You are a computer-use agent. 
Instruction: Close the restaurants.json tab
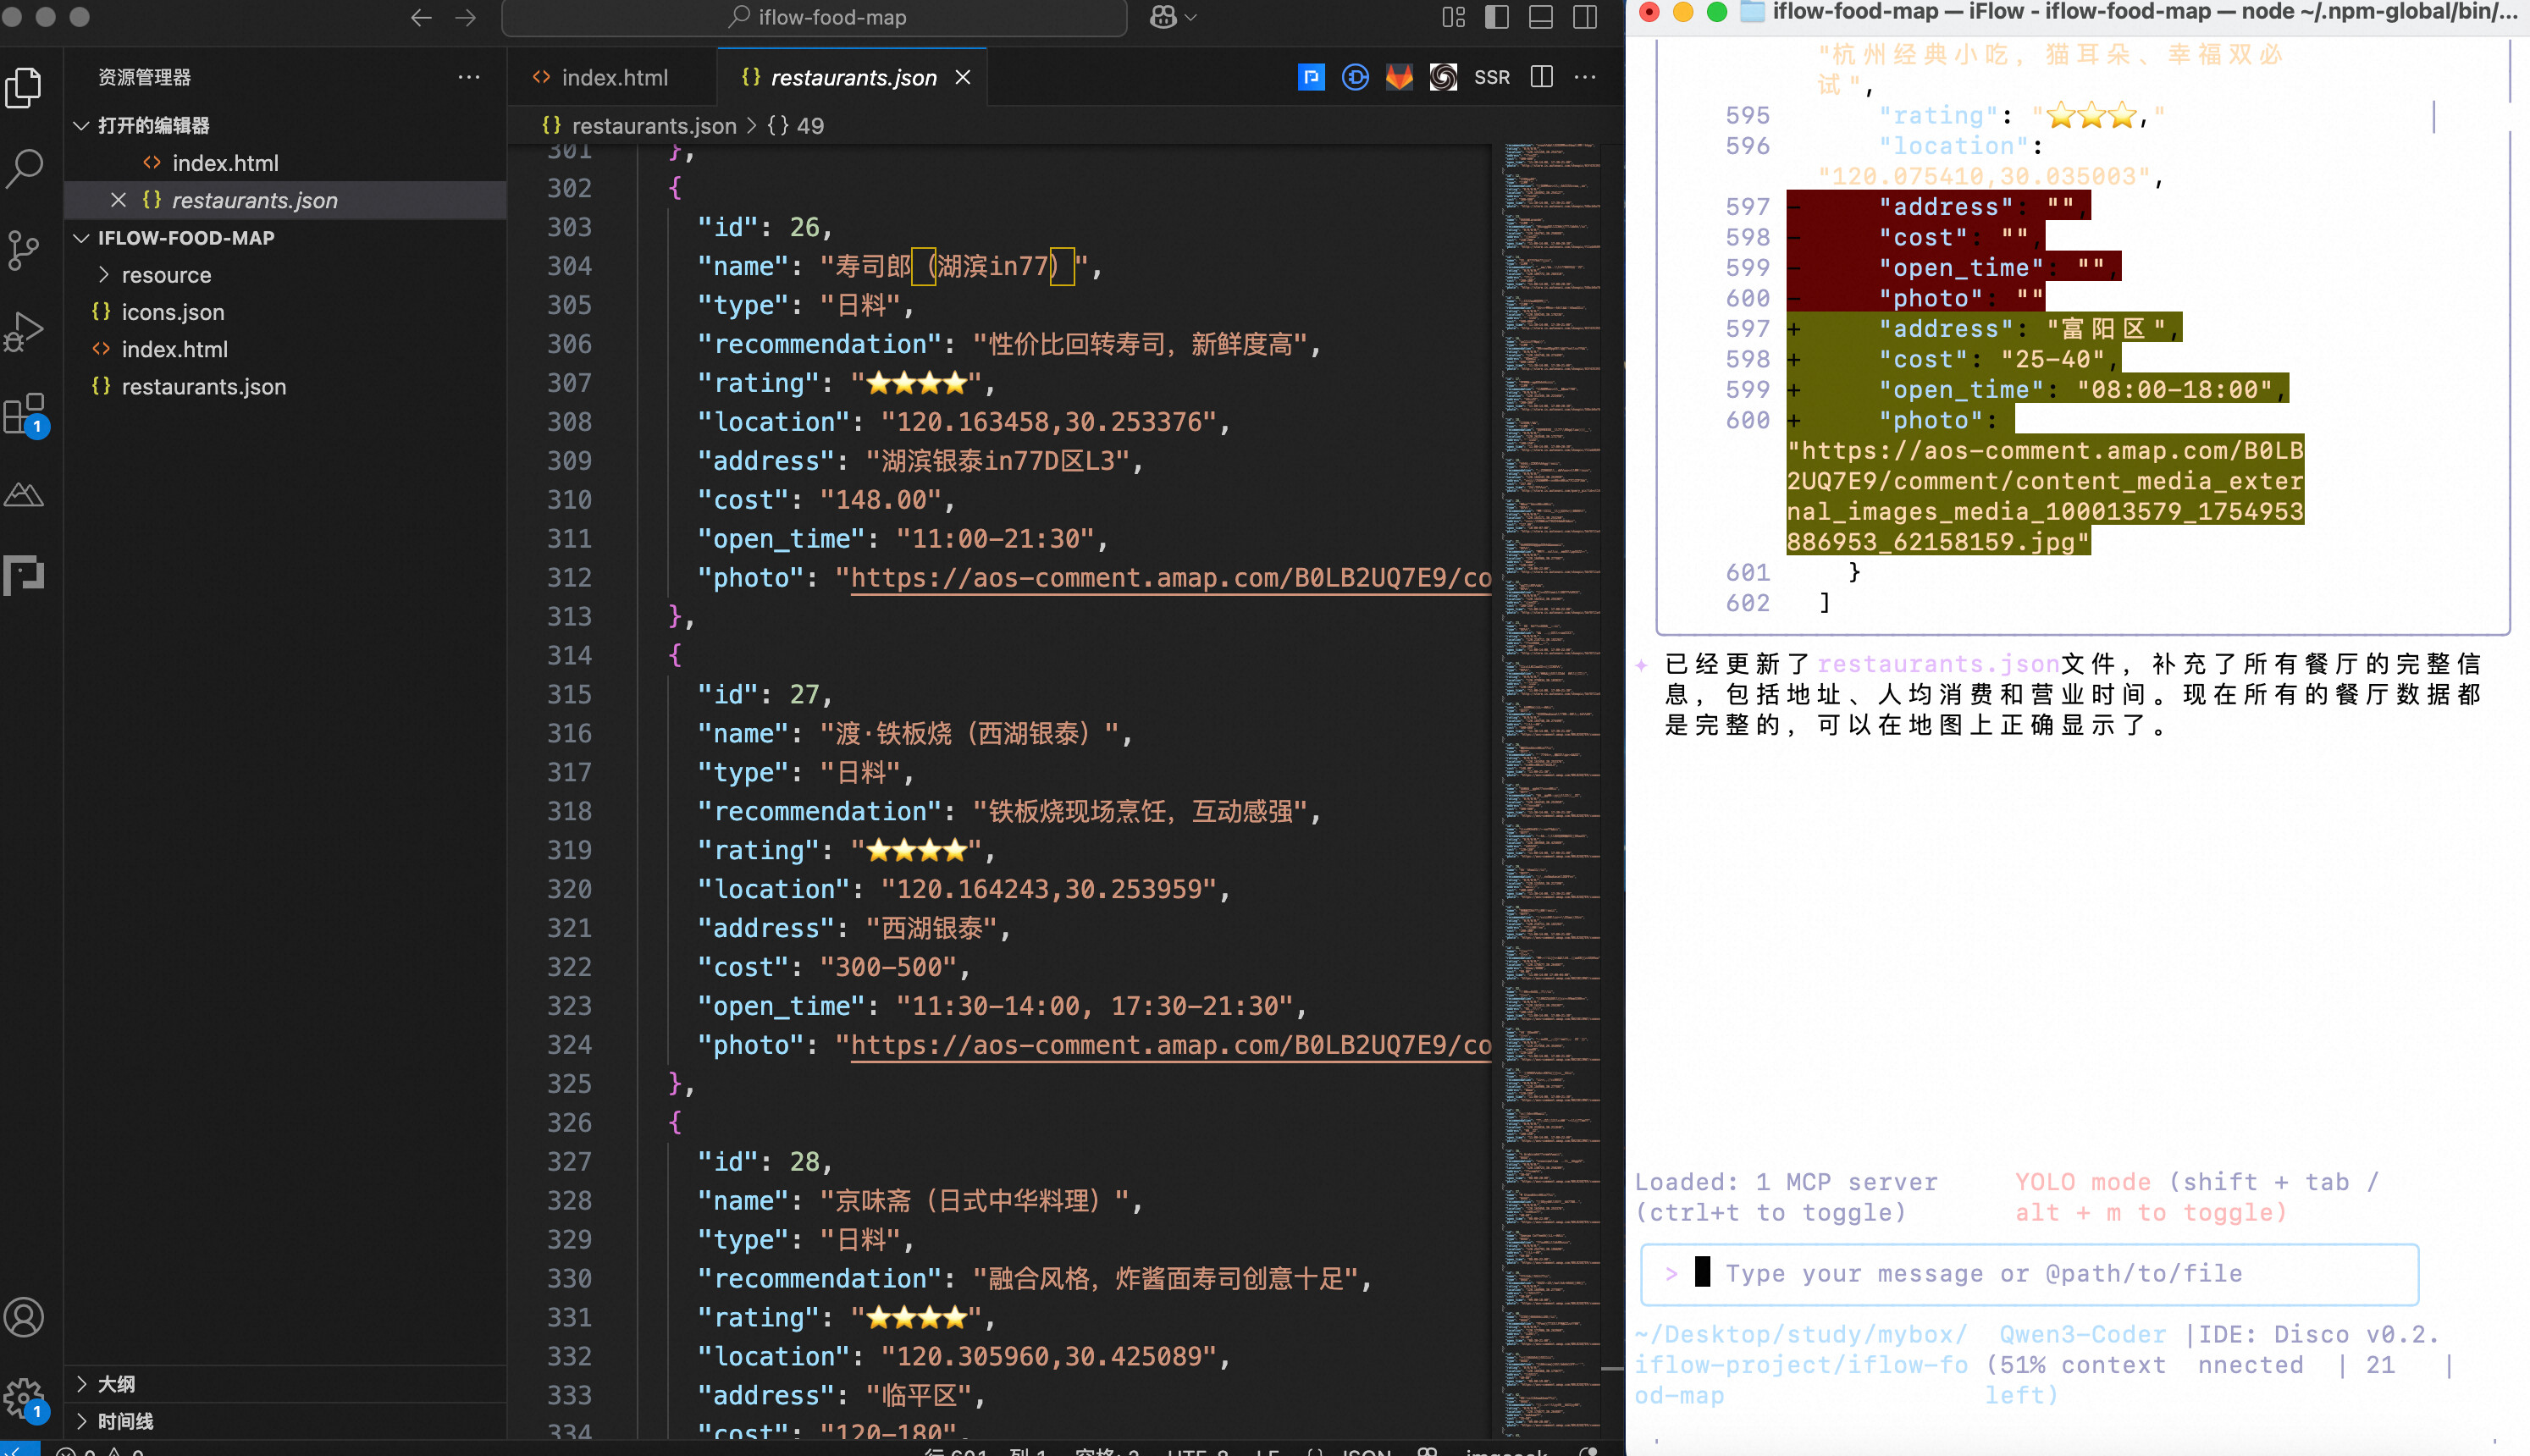[x=963, y=77]
